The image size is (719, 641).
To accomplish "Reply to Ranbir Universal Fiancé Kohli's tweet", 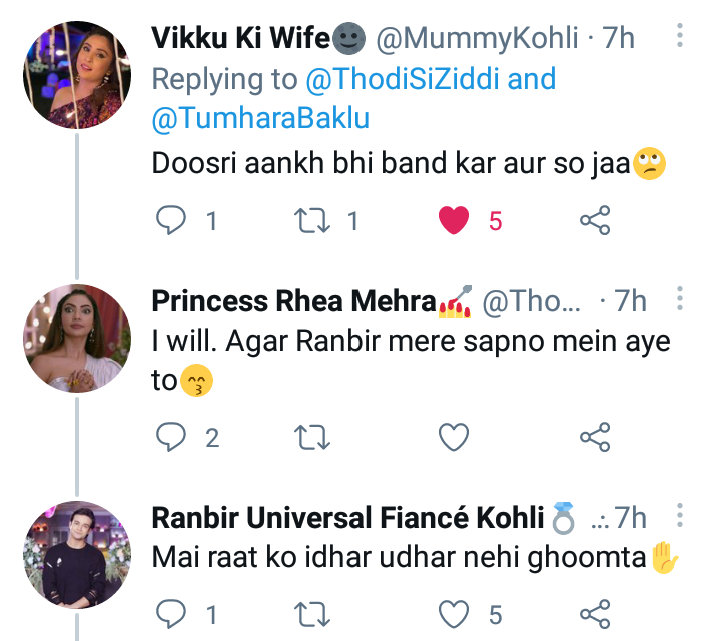I will (x=173, y=613).
